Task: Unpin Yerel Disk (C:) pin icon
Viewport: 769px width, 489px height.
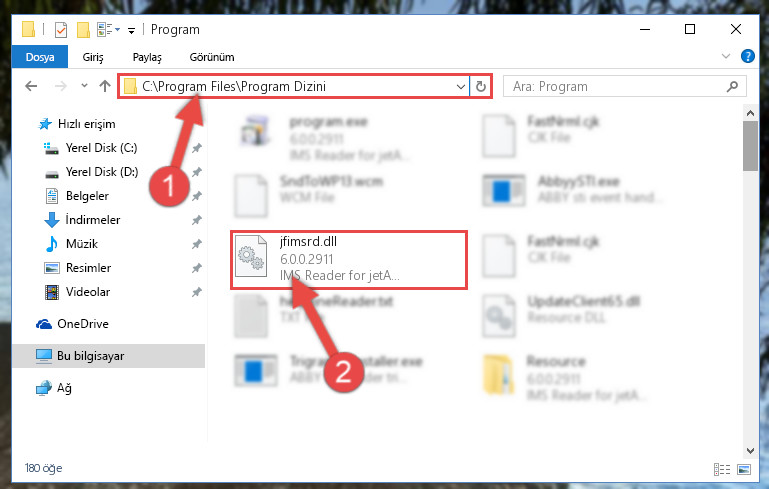Action: pyautogui.click(x=197, y=148)
